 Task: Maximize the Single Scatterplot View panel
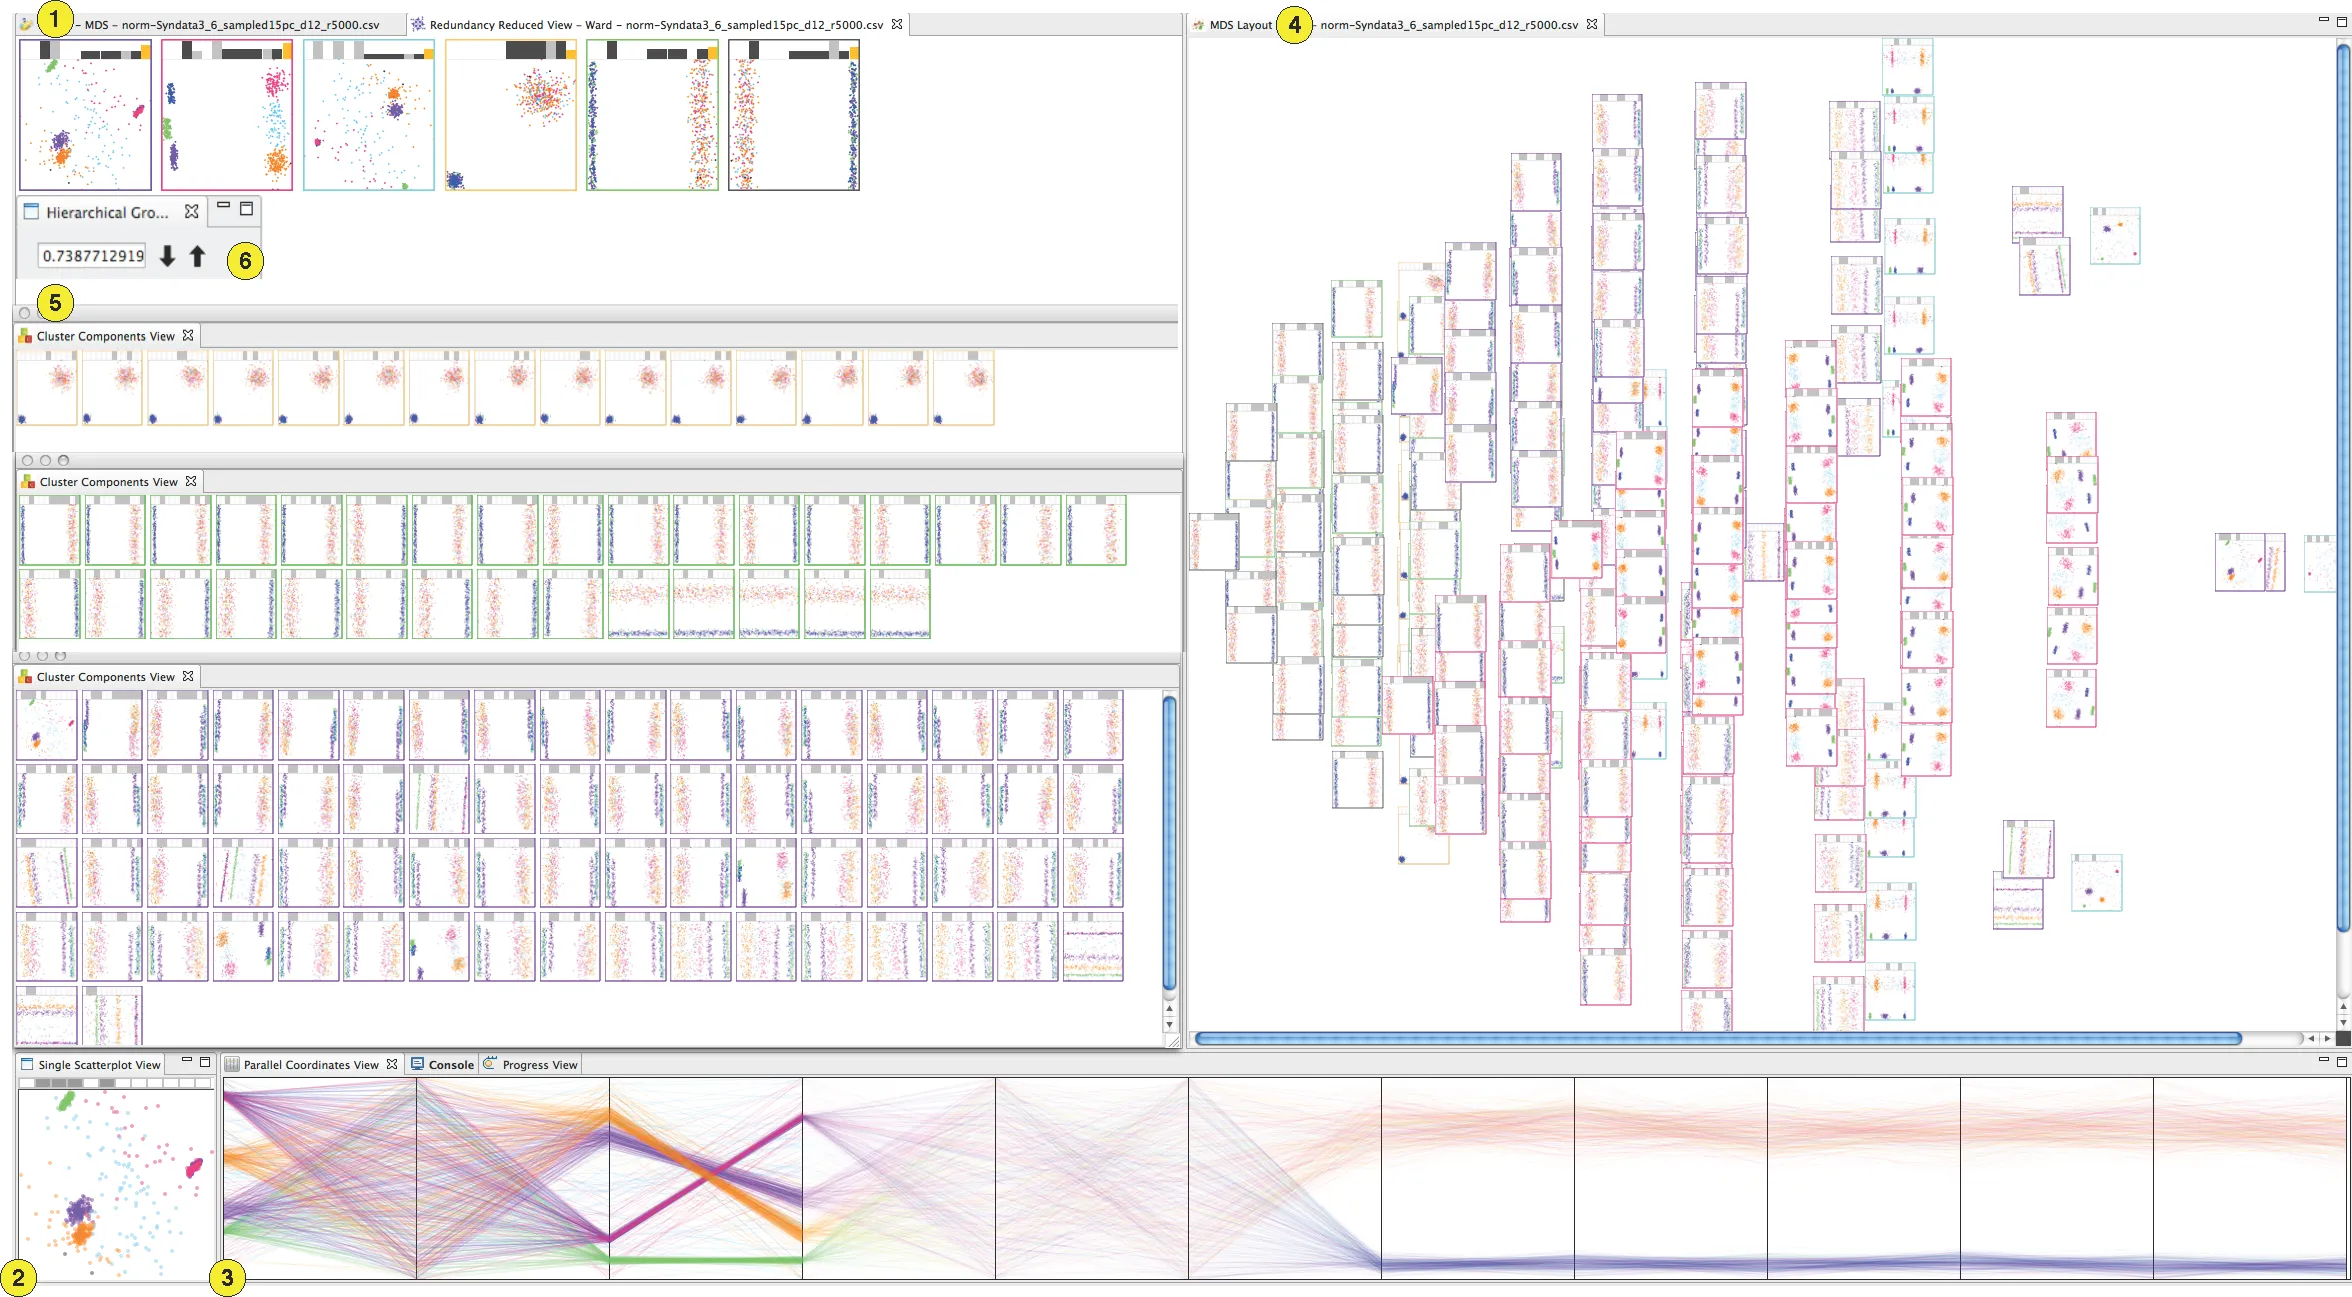click(x=205, y=1062)
